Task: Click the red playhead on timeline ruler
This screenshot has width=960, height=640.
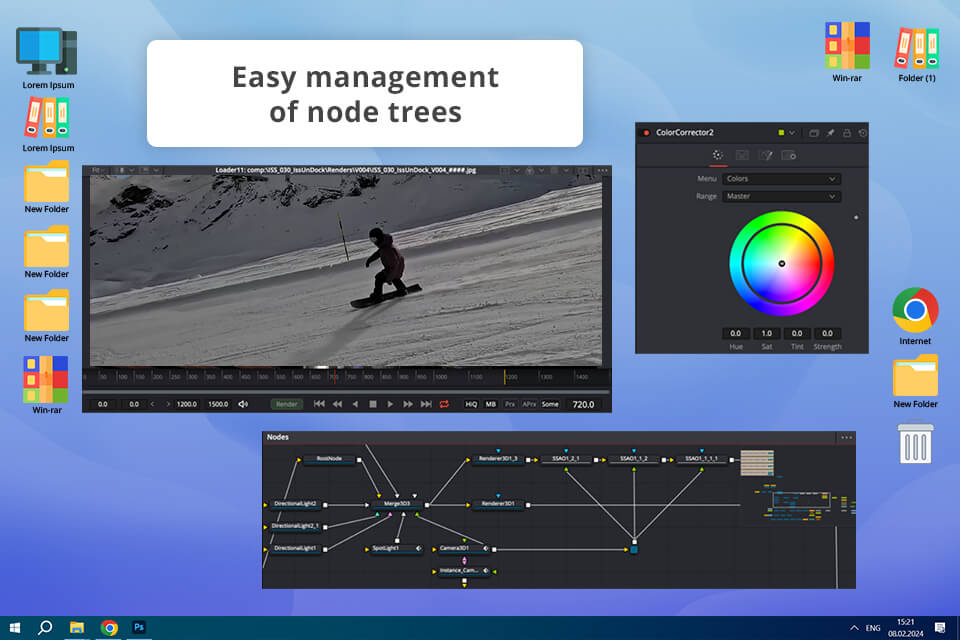Action: [334, 376]
